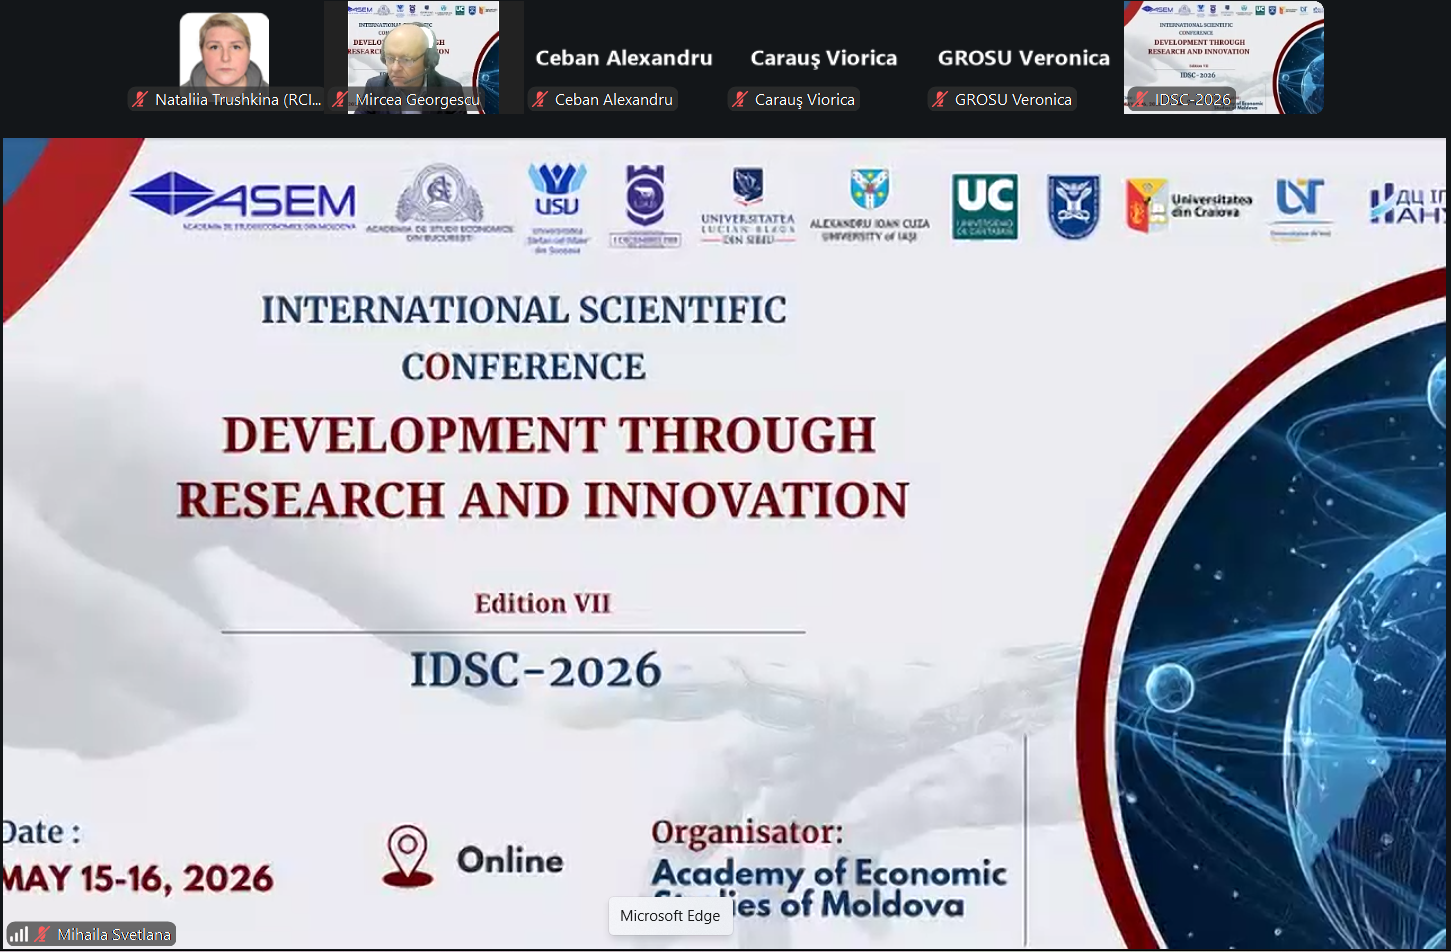Image resolution: width=1451 pixels, height=952 pixels.
Task: Click the large 'IDSC-2026' slide heading
Action: (x=536, y=669)
